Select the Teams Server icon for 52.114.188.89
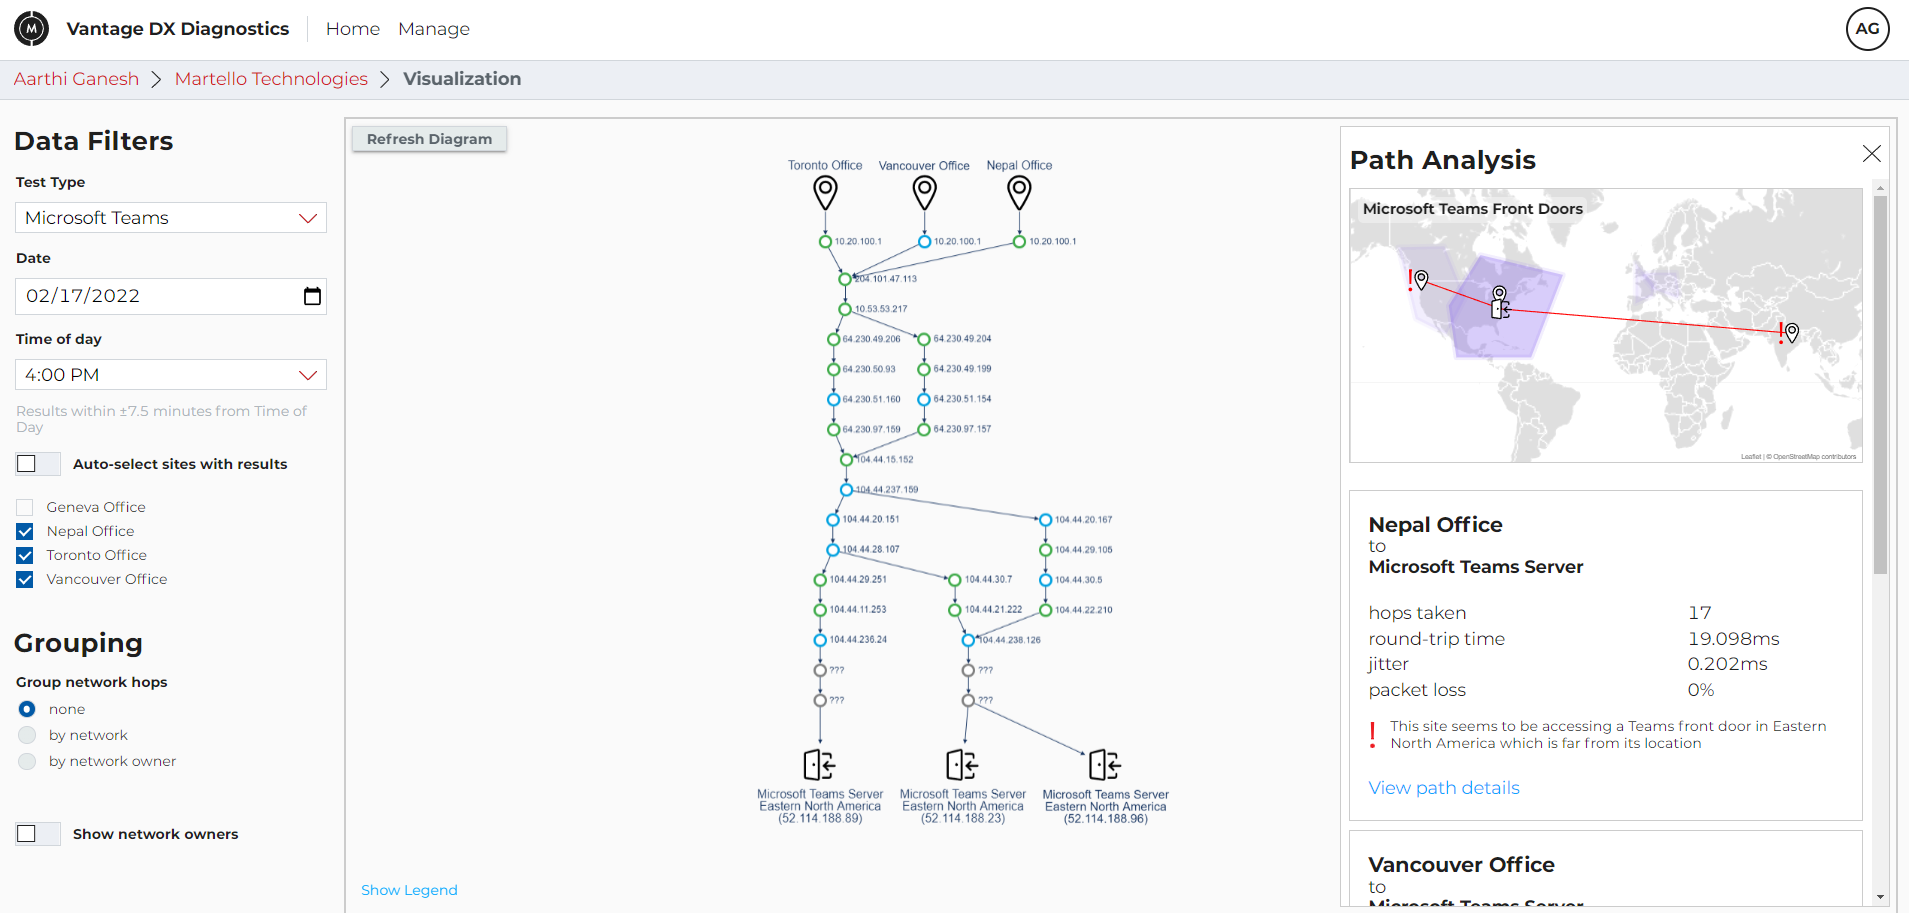 click(819, 765)
